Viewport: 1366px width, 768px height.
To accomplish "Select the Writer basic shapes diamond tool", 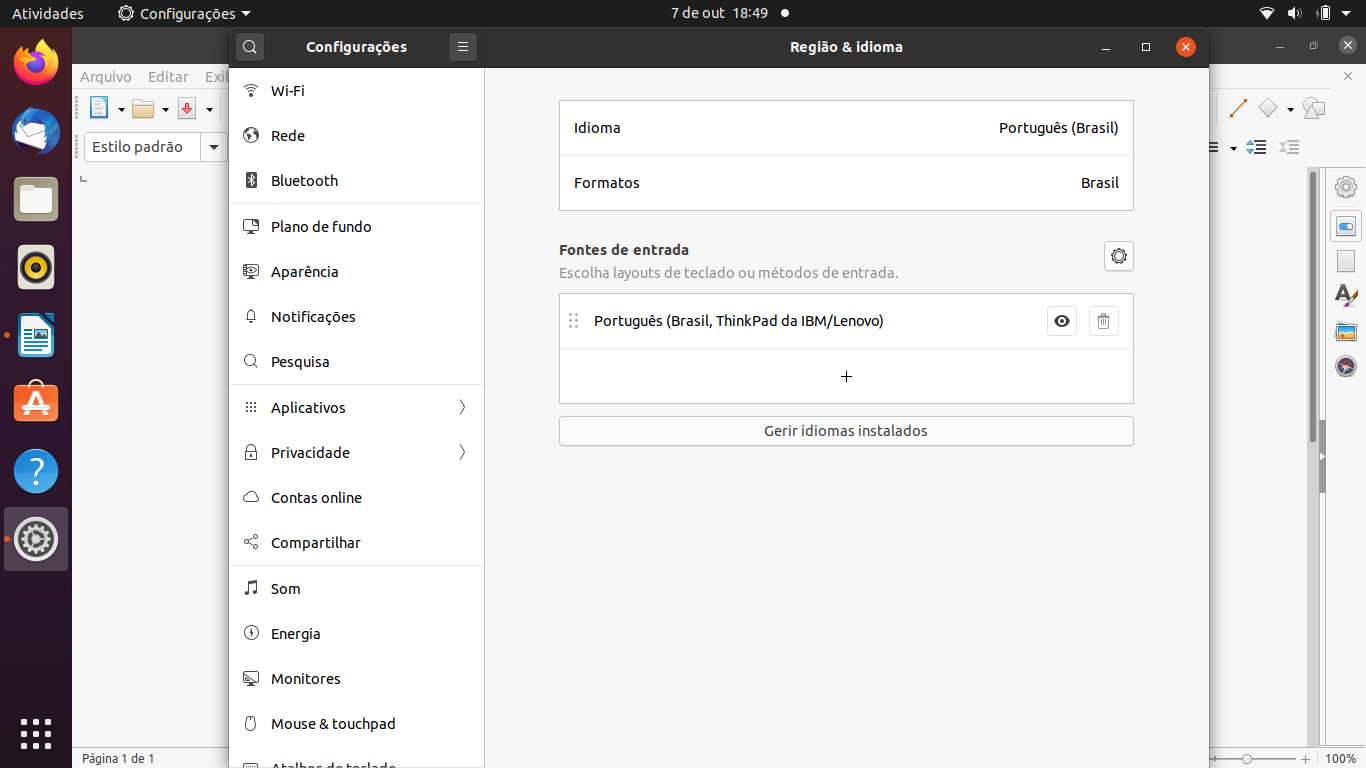I will coord(1268,108).
